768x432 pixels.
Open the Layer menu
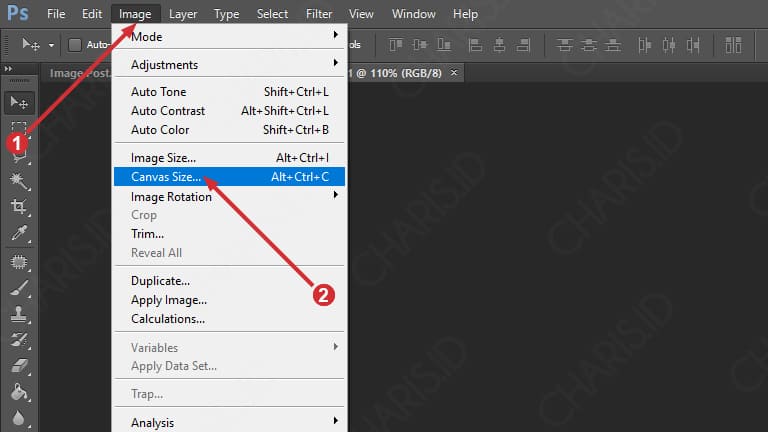coord(183,14)
